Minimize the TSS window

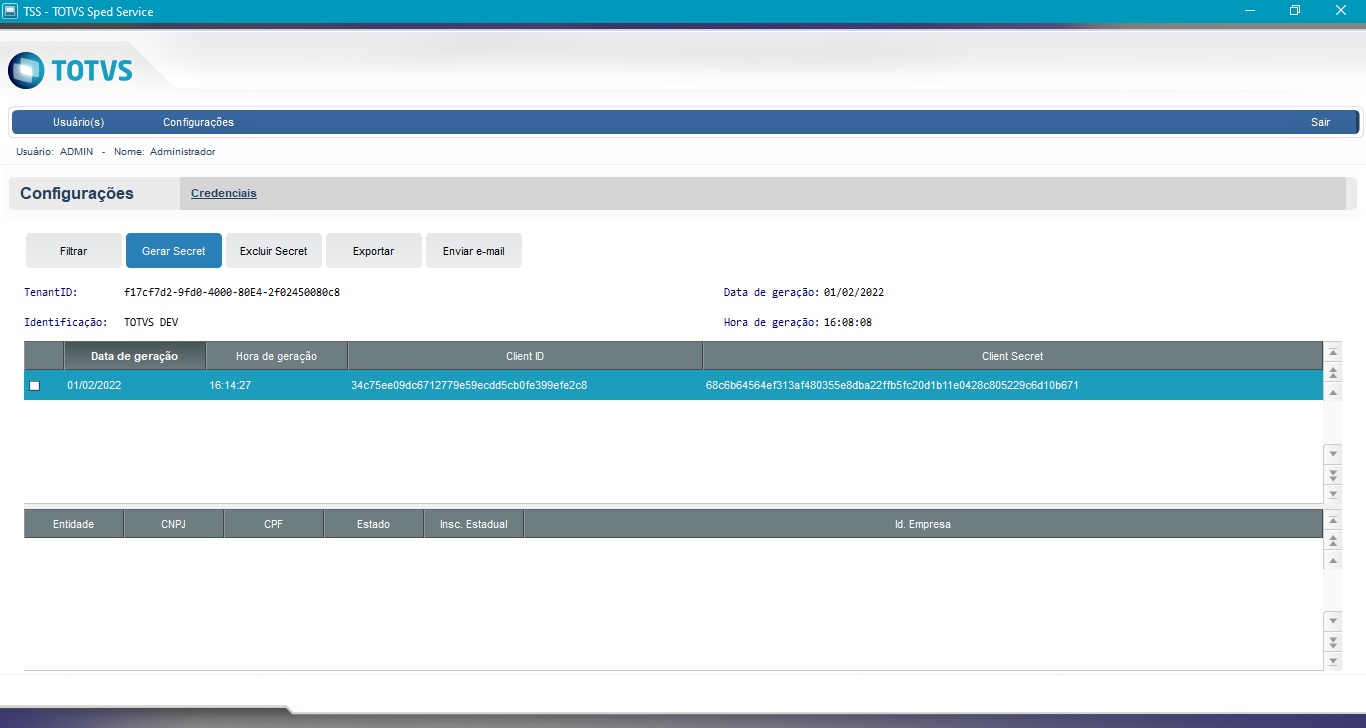click(x=1250, y=11)
